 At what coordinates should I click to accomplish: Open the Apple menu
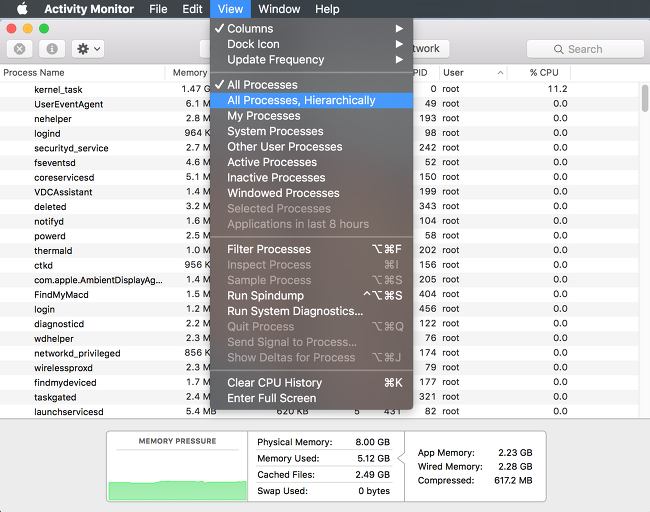(x=22, y=9)
